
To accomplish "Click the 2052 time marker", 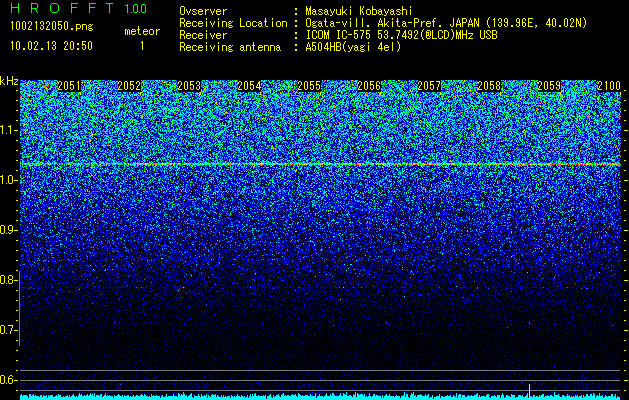I will point(129,86).
